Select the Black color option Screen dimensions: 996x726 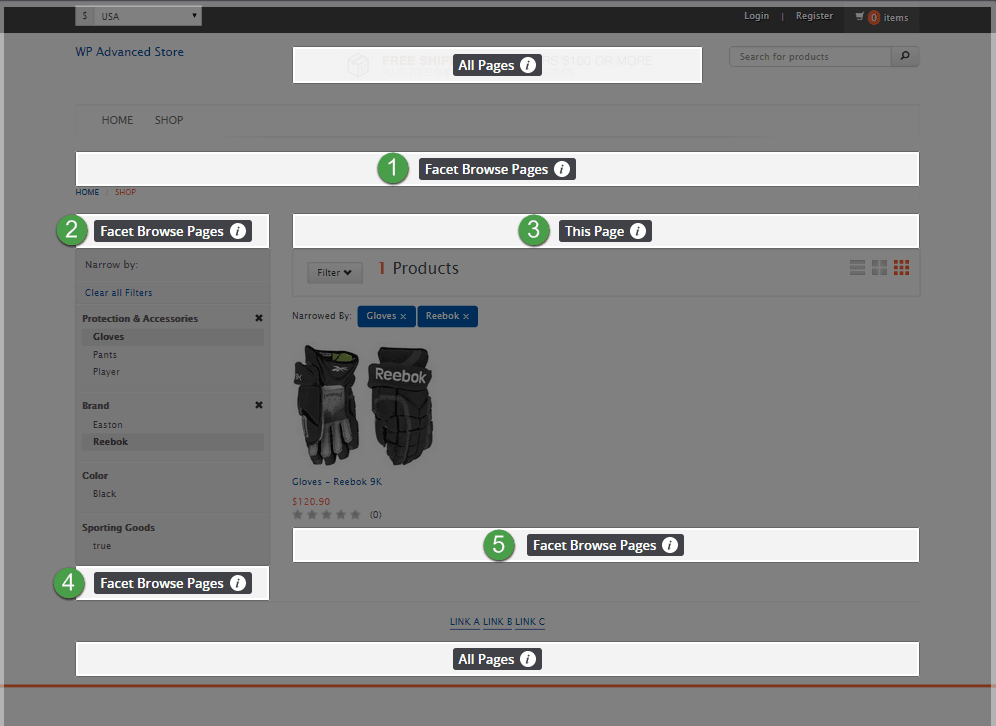click(104, 494)
